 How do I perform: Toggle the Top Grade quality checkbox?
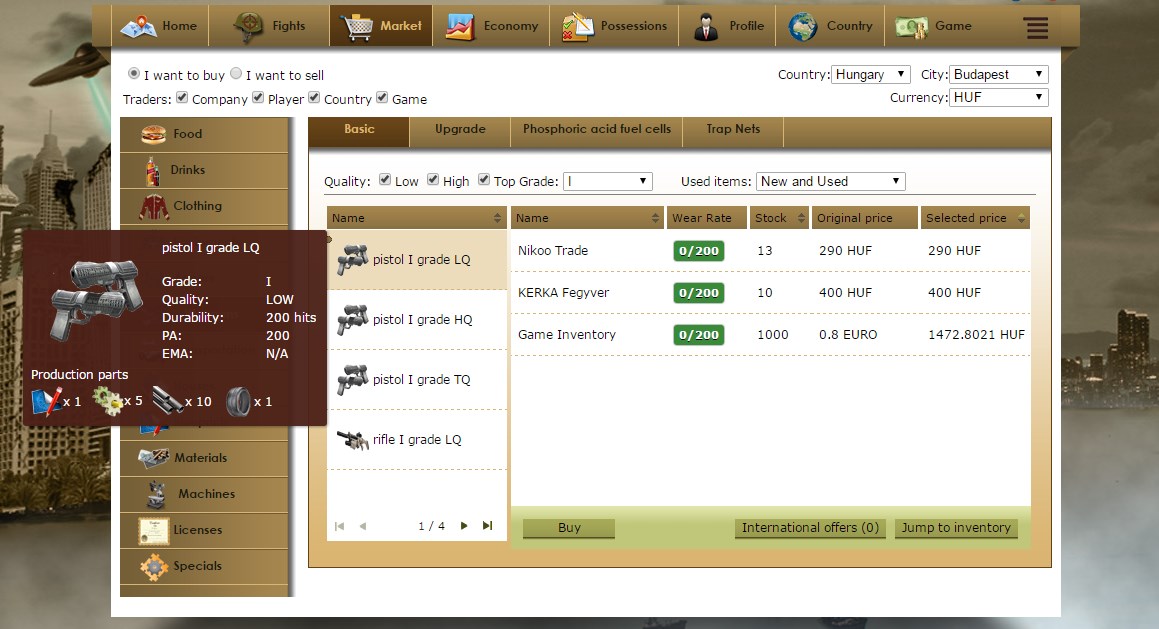coord(485,180)
